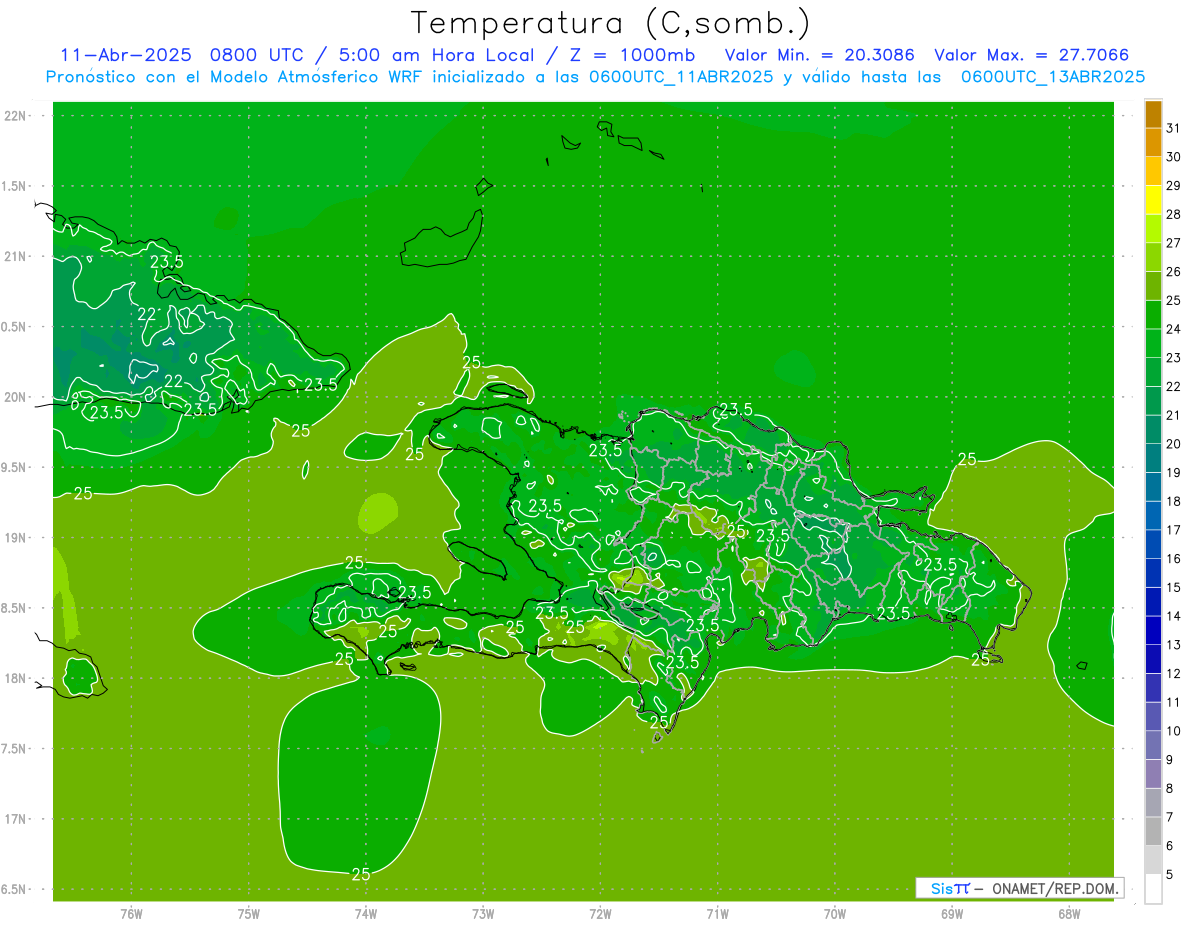Click the legend value label 18
This screenshot has width=1200, height=927.
(x=1173, y=501)
